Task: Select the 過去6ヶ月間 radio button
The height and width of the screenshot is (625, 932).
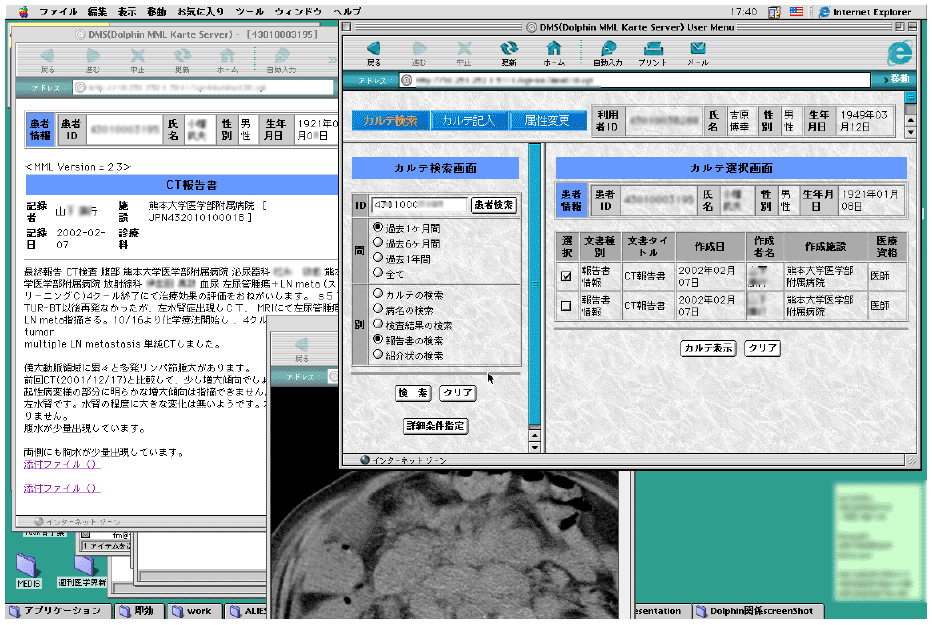Action: pyautogui.click(x=378, y=242)
